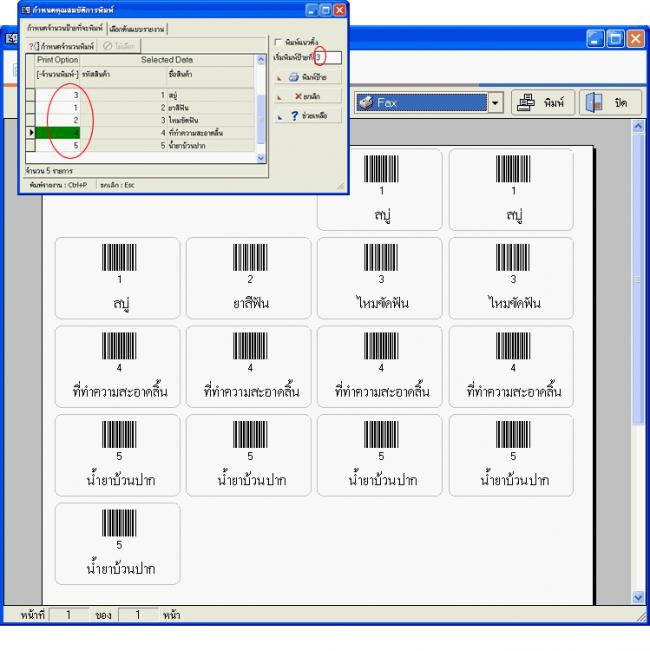The height and width of the screenshot is (651, 650).
Task: Click the [-จำนวนพิมพ์-] sub-header in the grid
Action: click(57, 74)
